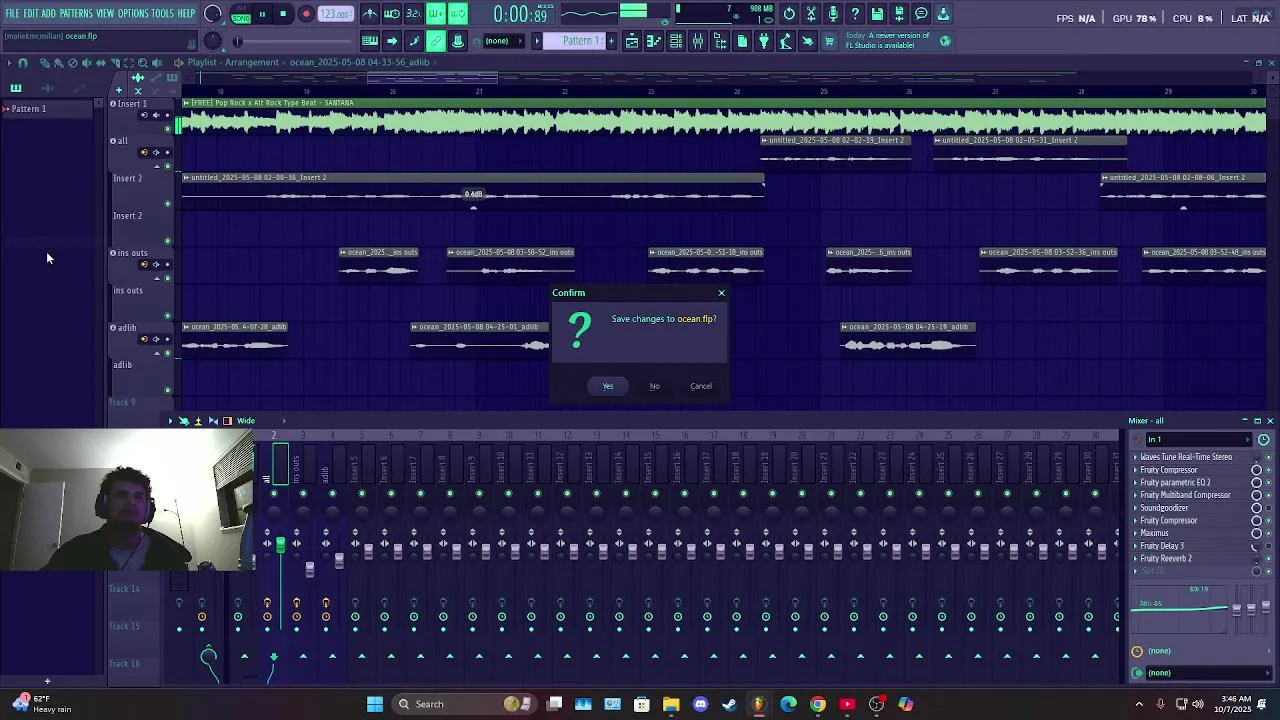Disable the Fruity Reeverb 2 slot LED
The height and width of the screenshot is (720, 1280).
(x=1267, y=558)
